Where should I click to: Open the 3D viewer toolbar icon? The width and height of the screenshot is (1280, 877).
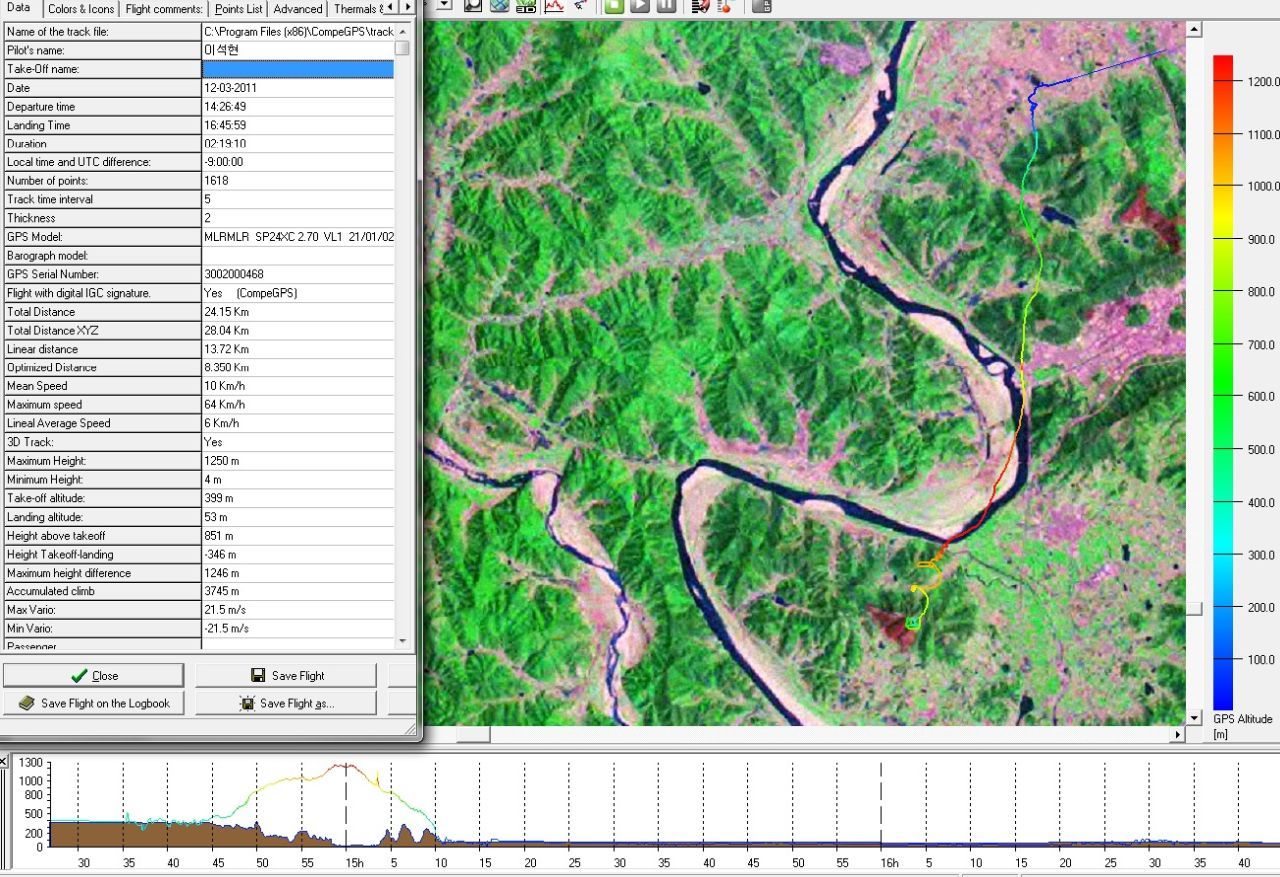point(526,5)
